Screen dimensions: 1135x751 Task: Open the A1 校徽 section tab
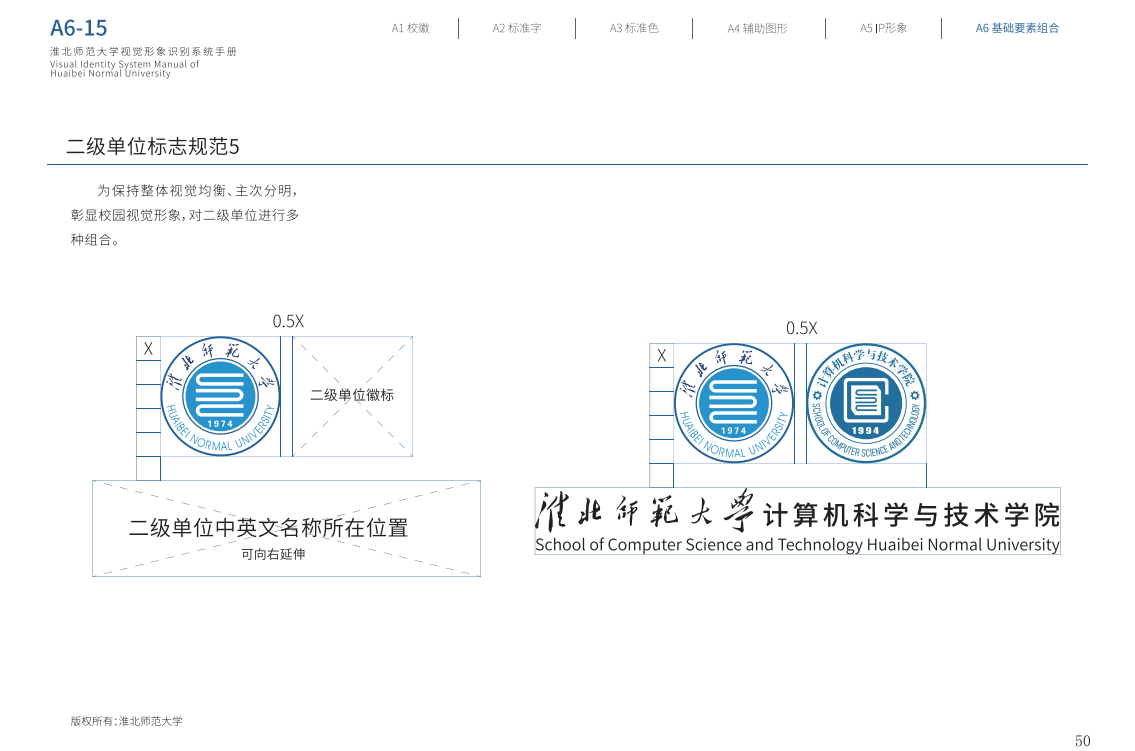(410, 28)
